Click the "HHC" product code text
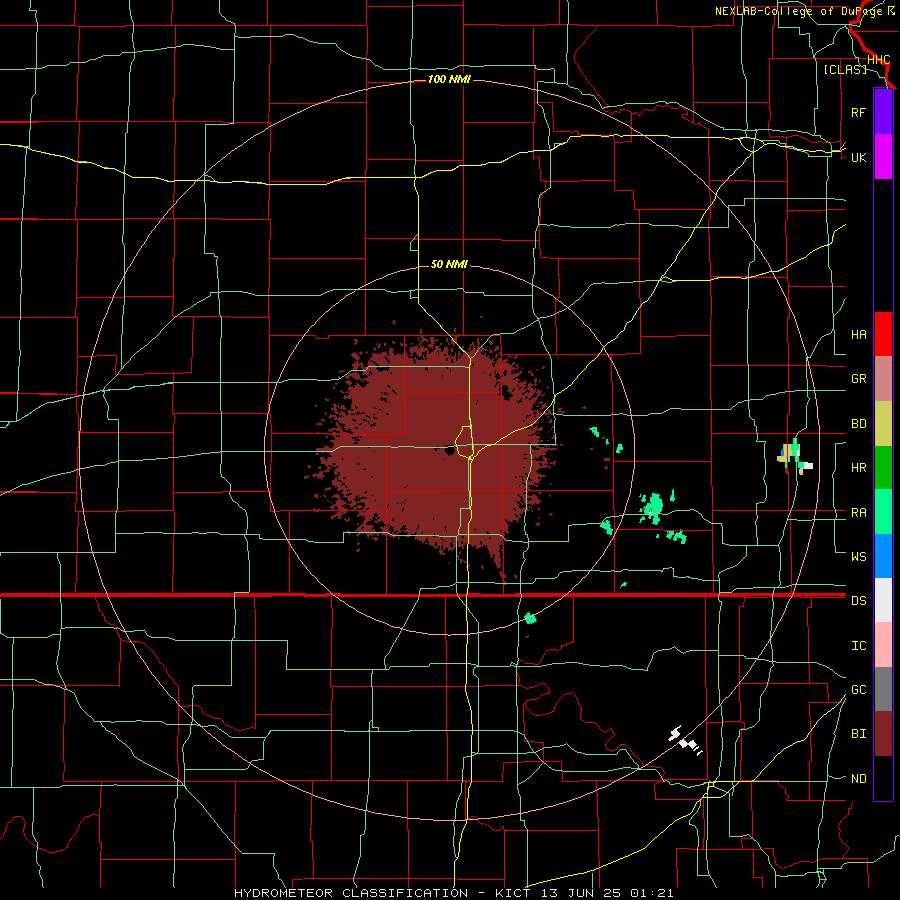 coord(878,60)
